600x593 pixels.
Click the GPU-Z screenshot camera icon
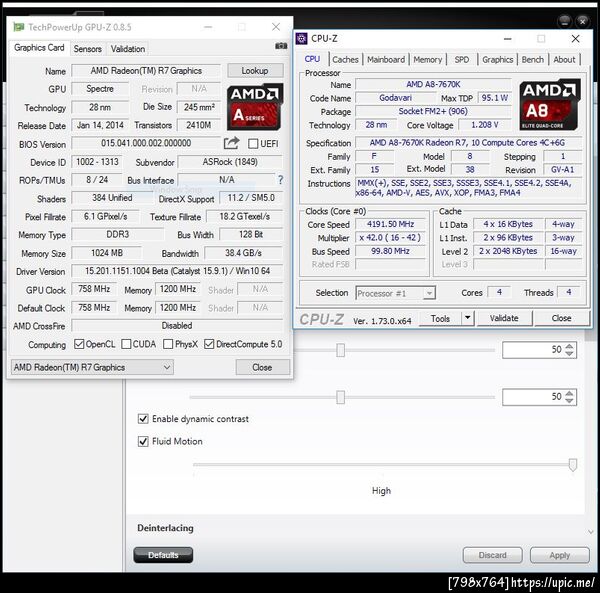pos(281,46)
